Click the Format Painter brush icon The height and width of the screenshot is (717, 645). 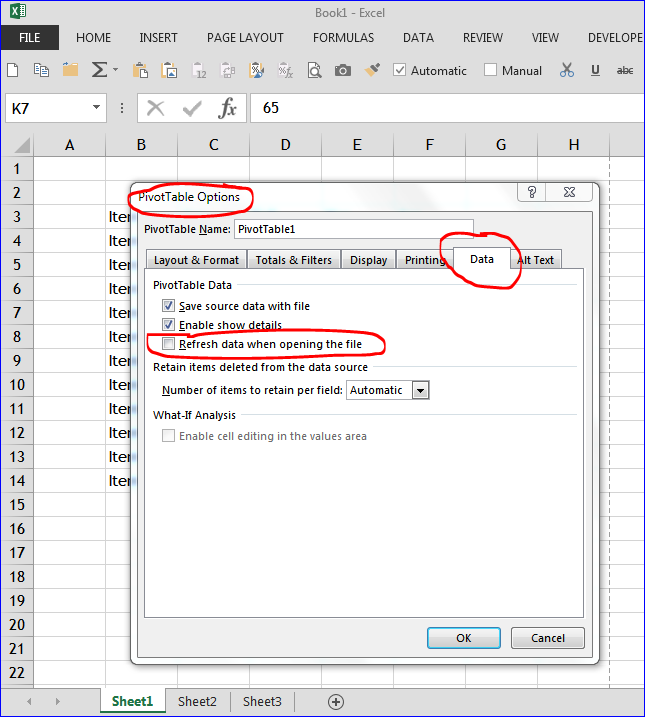click(x=372, y=70)
